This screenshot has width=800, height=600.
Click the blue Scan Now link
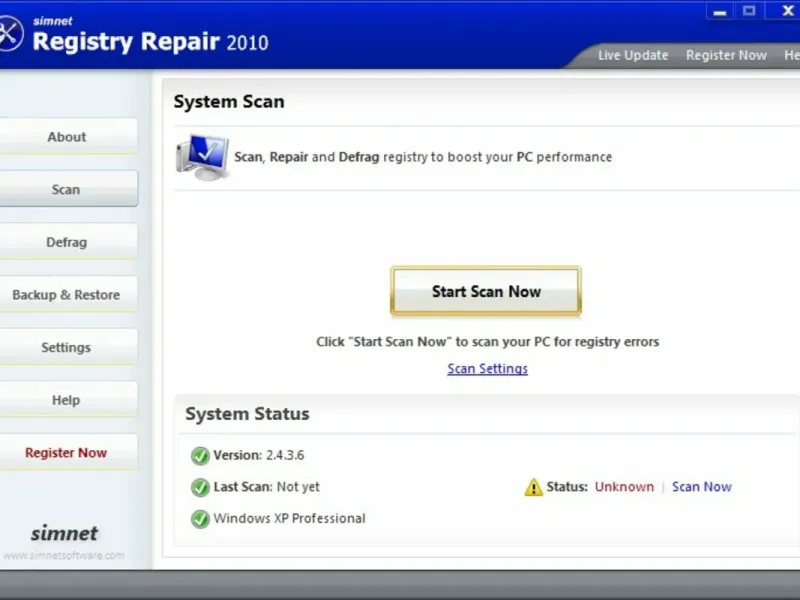[702, 487]
